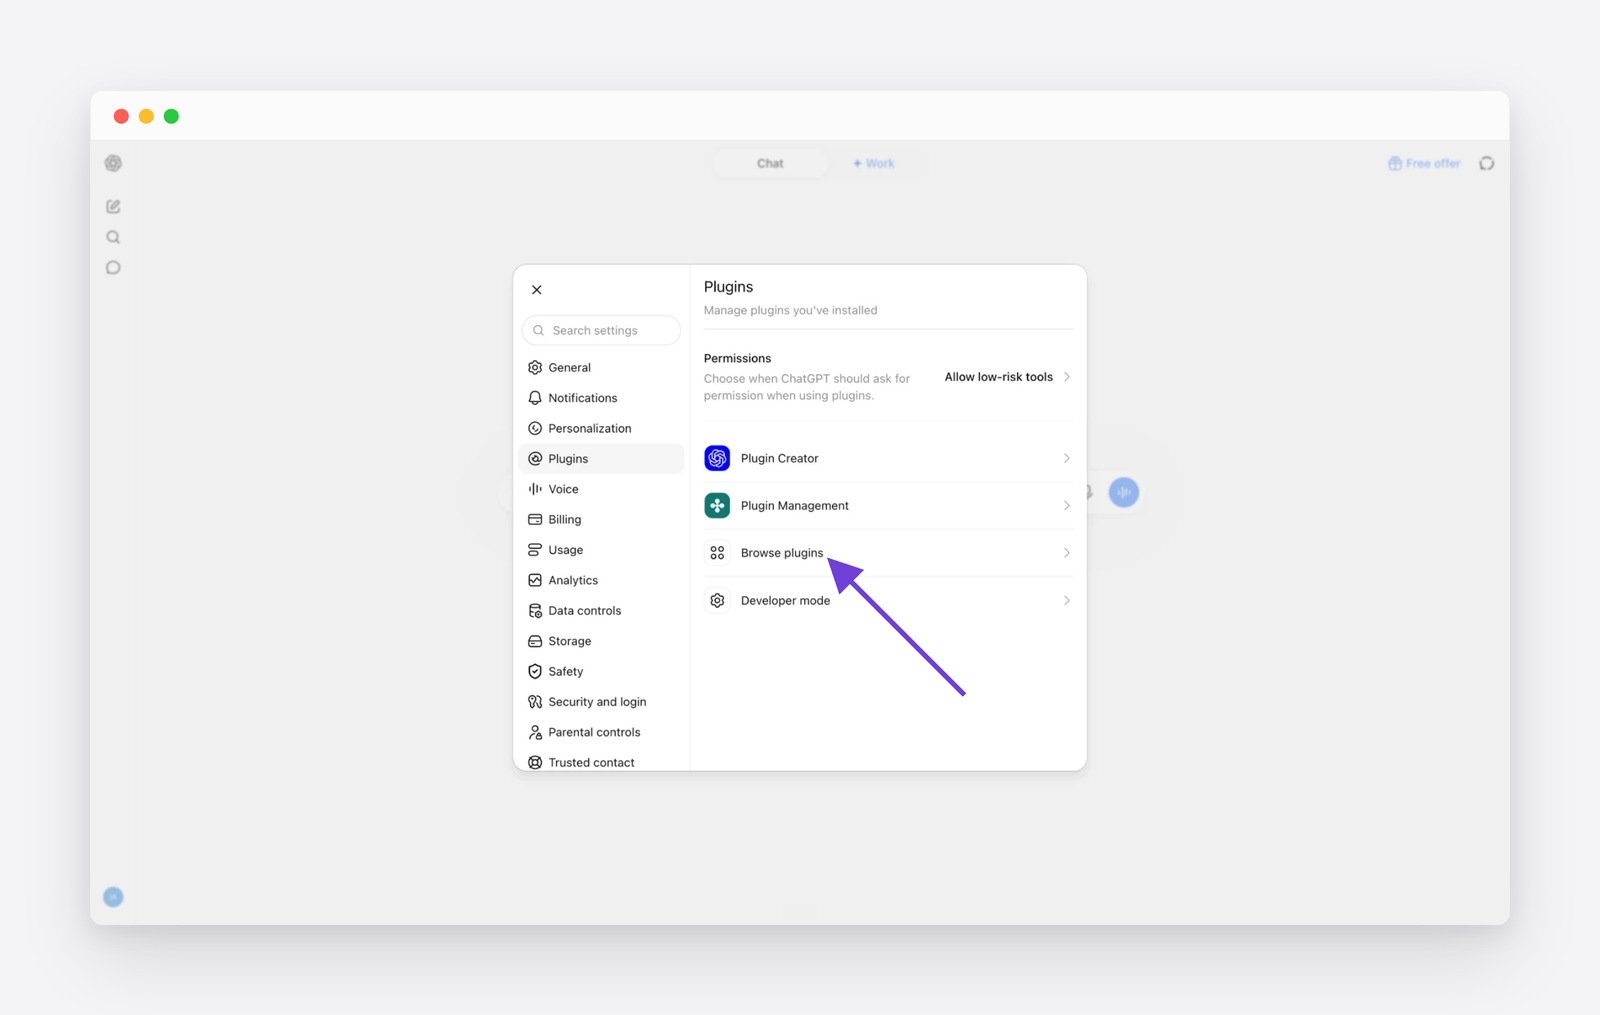Click the chat bubble icon in sidebar
This screenshot has height=1015, width=1600.
(113, 267)
